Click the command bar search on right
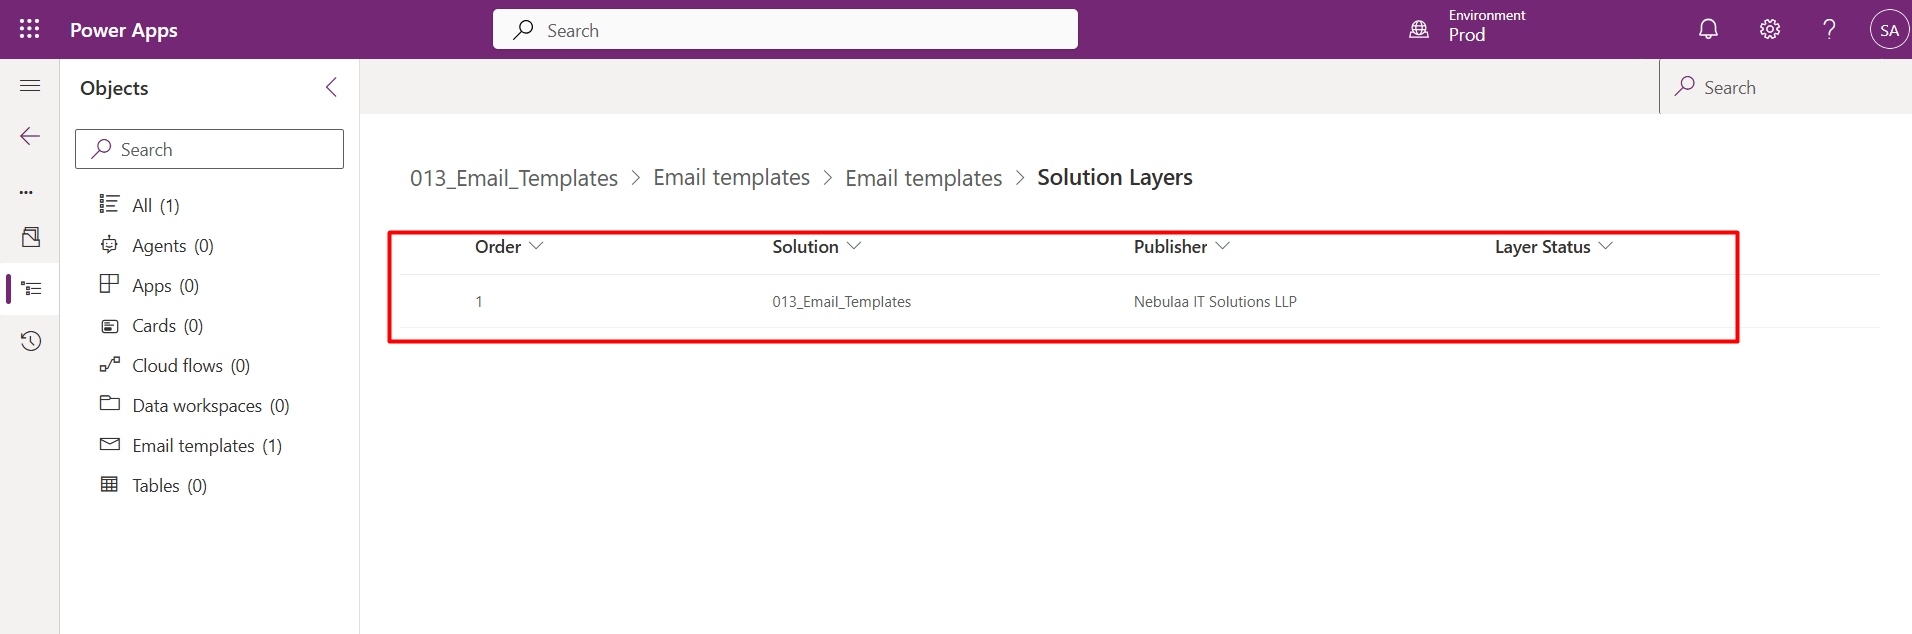The height and width of the screenshot is (634, 1912). click(x=1785, y=87)
